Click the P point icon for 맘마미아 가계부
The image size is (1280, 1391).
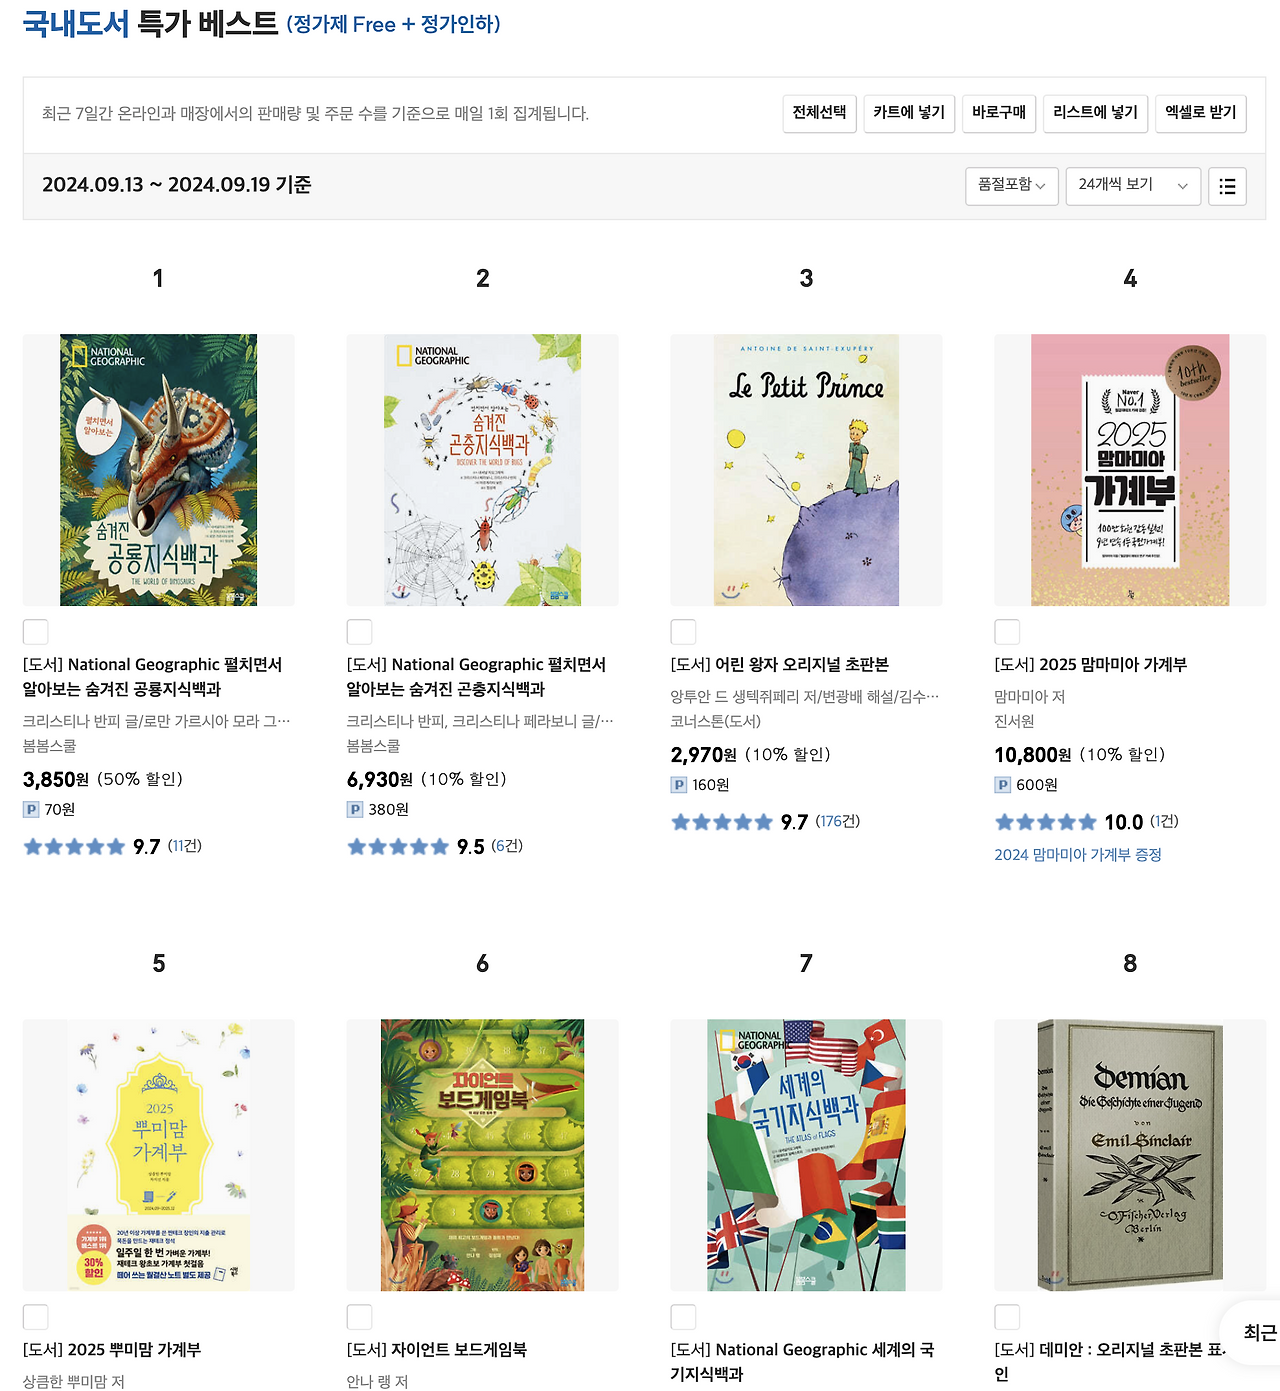1003,785
